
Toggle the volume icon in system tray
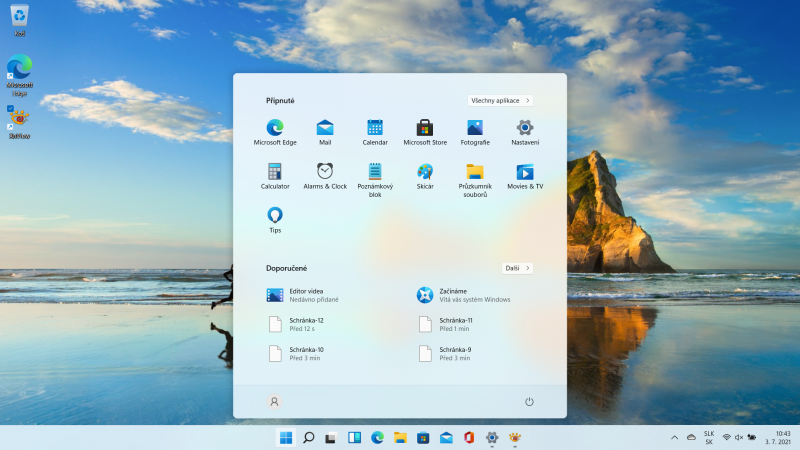tap(738, 437)
